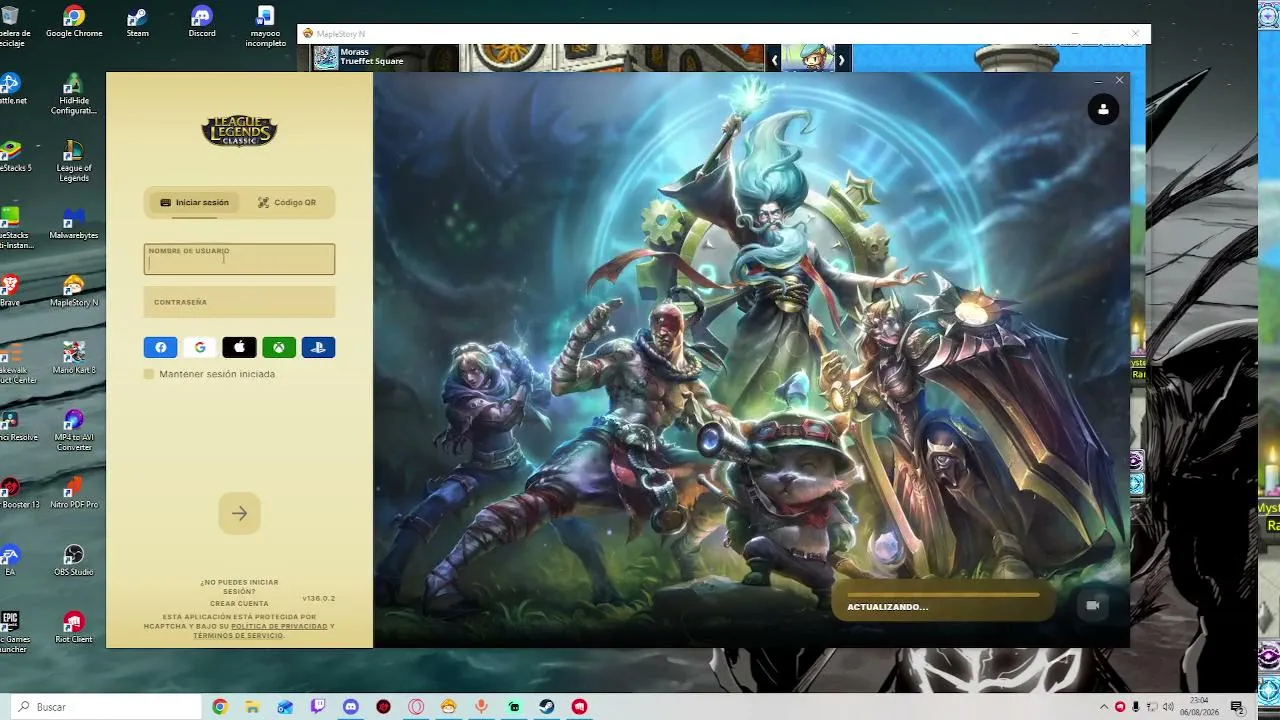Click ¿No puedes iniciar sesión? link
Image resolution: width=1280 pixels, height=720 pixels.
pos(239,586)
